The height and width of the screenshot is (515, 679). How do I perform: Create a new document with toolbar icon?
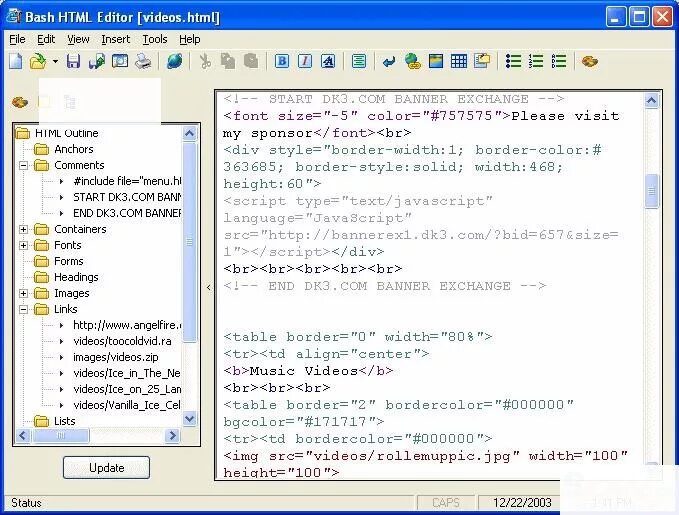16,61
